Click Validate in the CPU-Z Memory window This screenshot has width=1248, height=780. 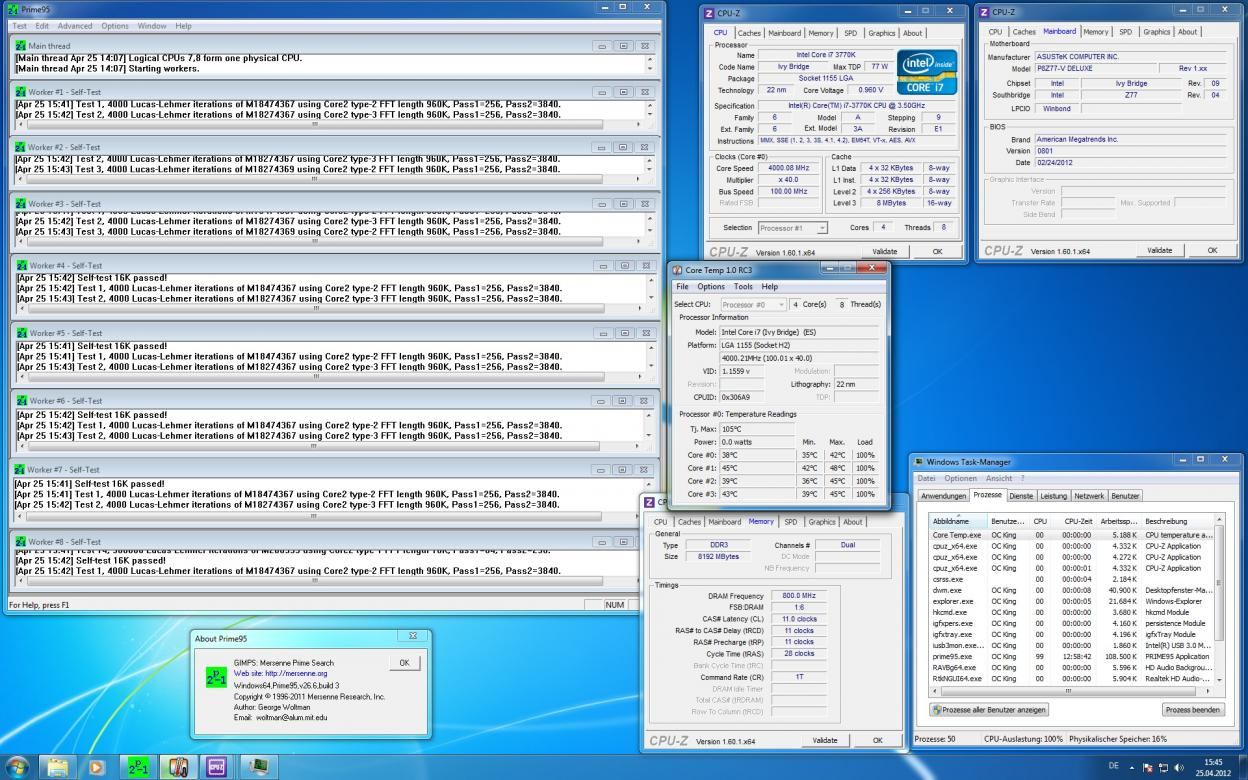click(x=825, y=741)
